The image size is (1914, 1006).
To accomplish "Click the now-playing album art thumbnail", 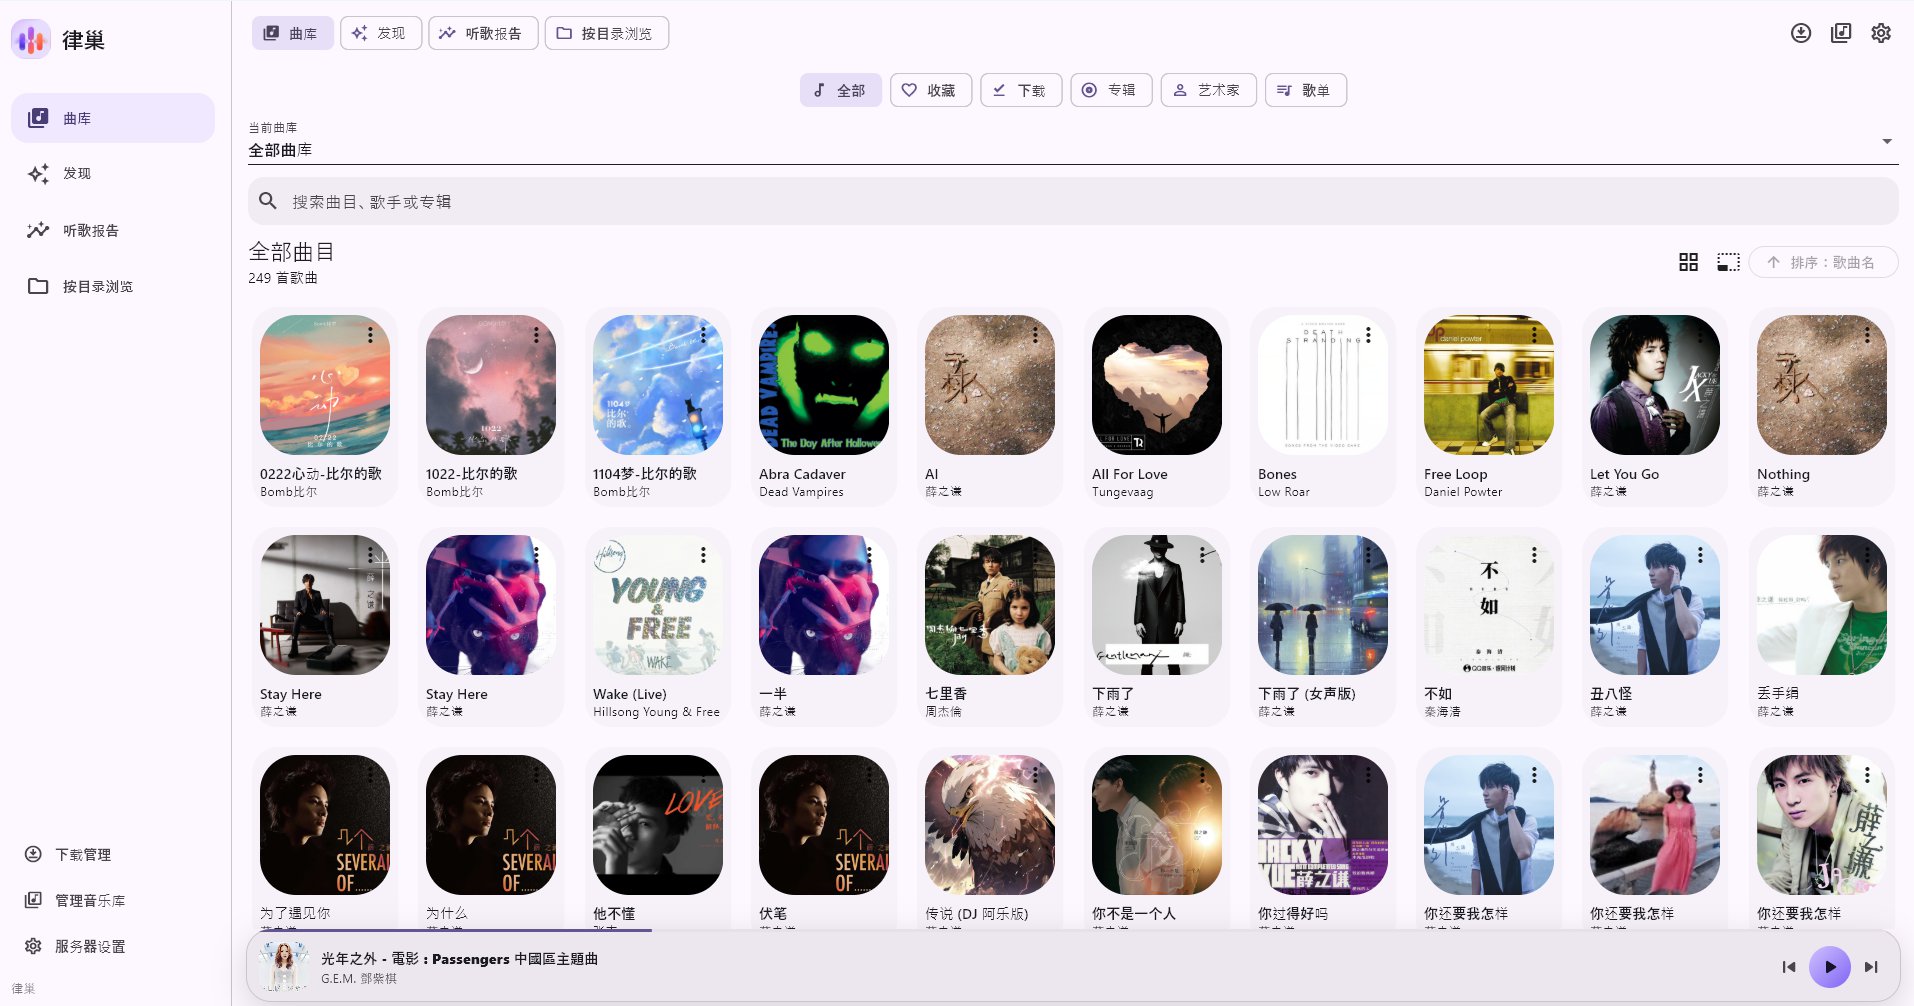I will pos(284,966).
